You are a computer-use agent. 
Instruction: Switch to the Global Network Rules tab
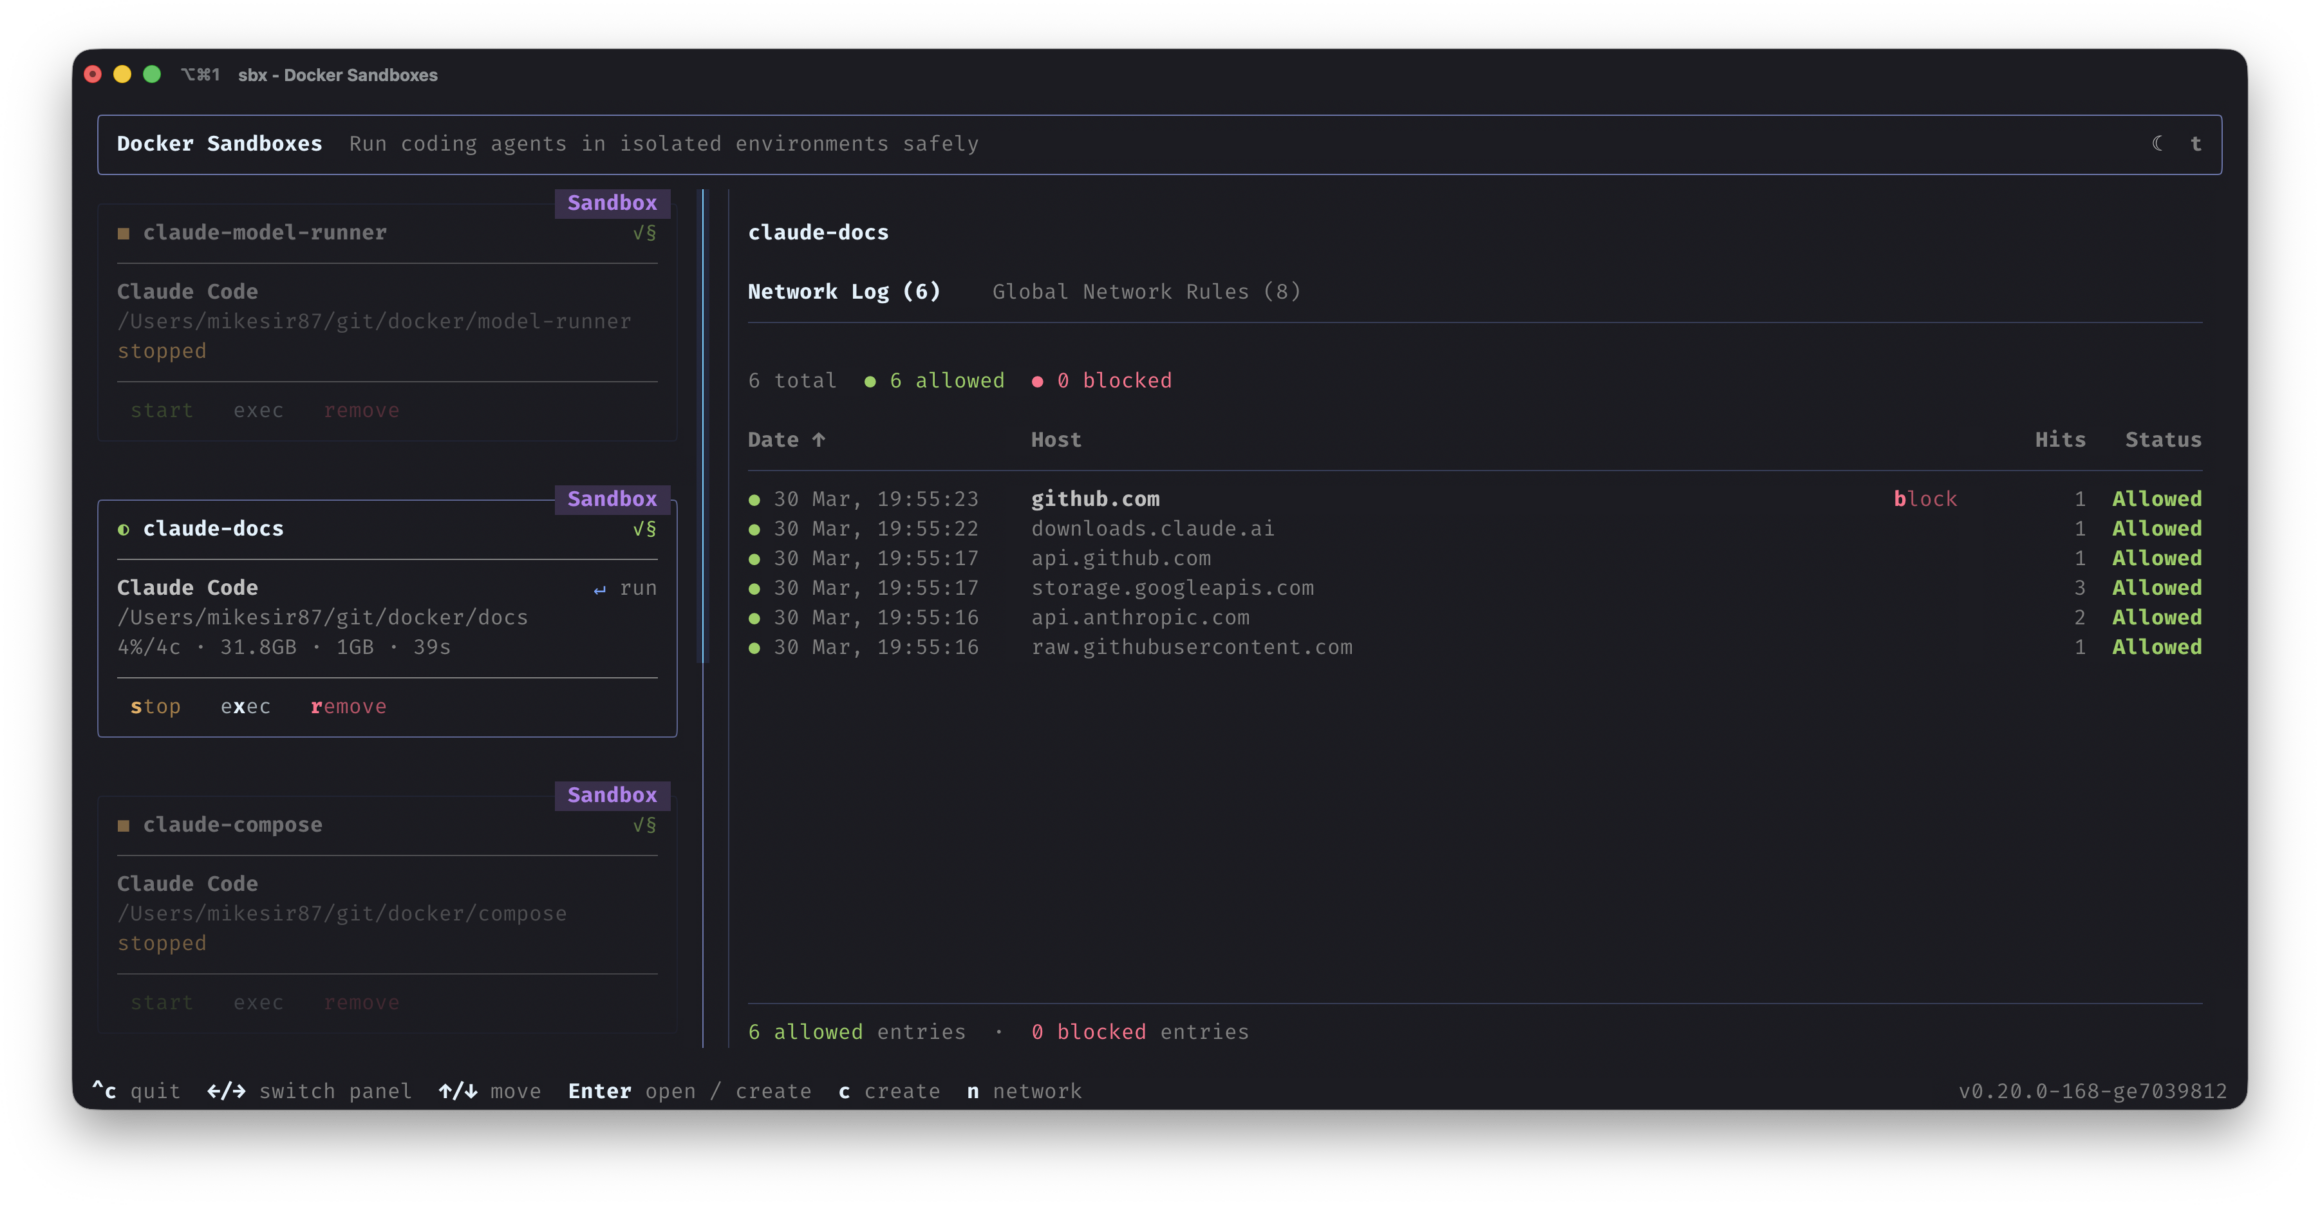pos(1146,291)
